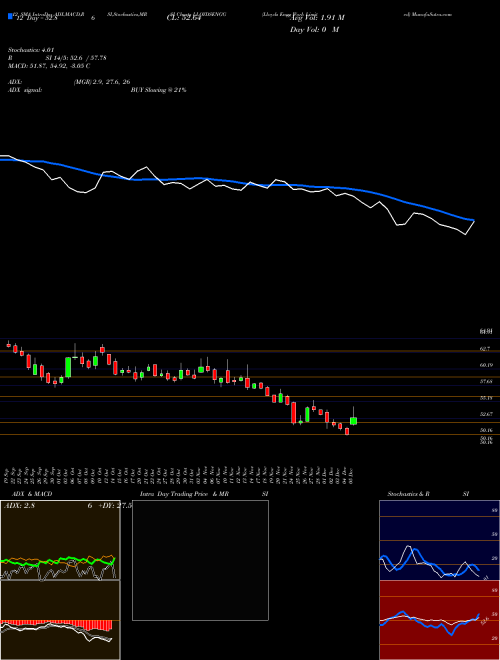
Task: Click the '+DY: 27.5' value in ADX panel
Action: pyautogui.click(x=115, y=506)
